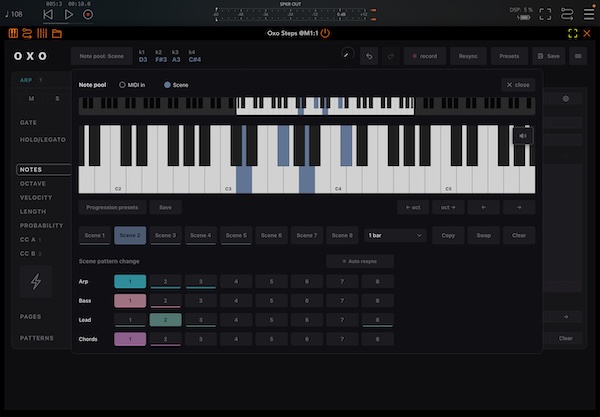The image size is (600, 417).
Task: Open the orange mixer faders icon
Action: (42, 34)
